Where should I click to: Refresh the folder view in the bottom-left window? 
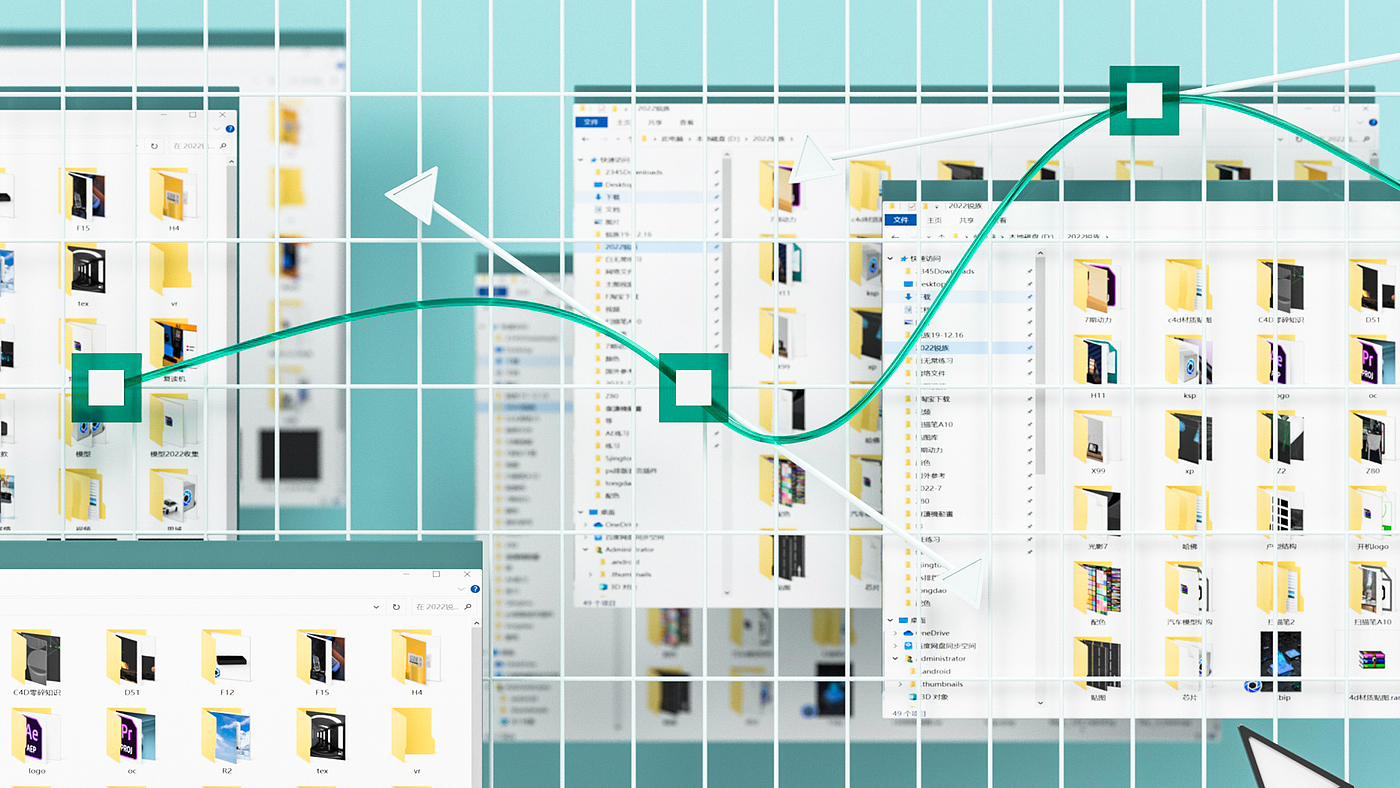396,607
